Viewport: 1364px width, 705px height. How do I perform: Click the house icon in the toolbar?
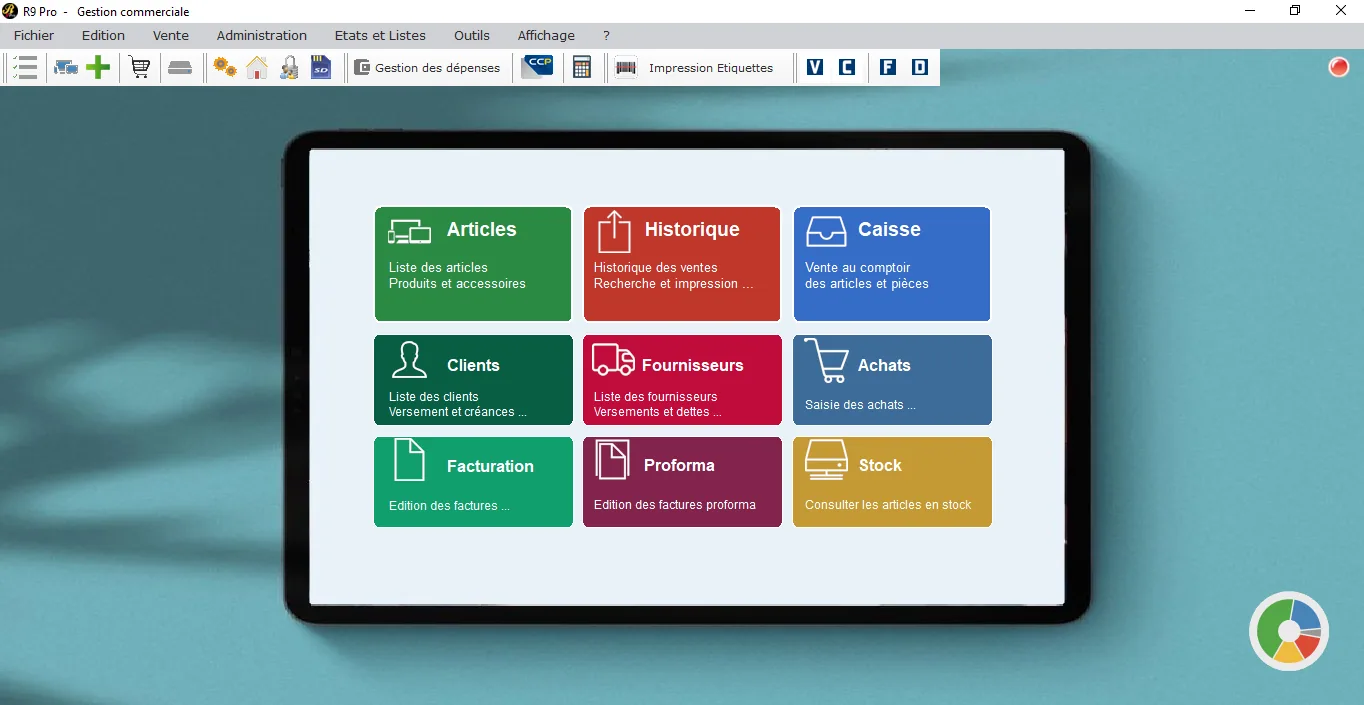pos(257,68)
